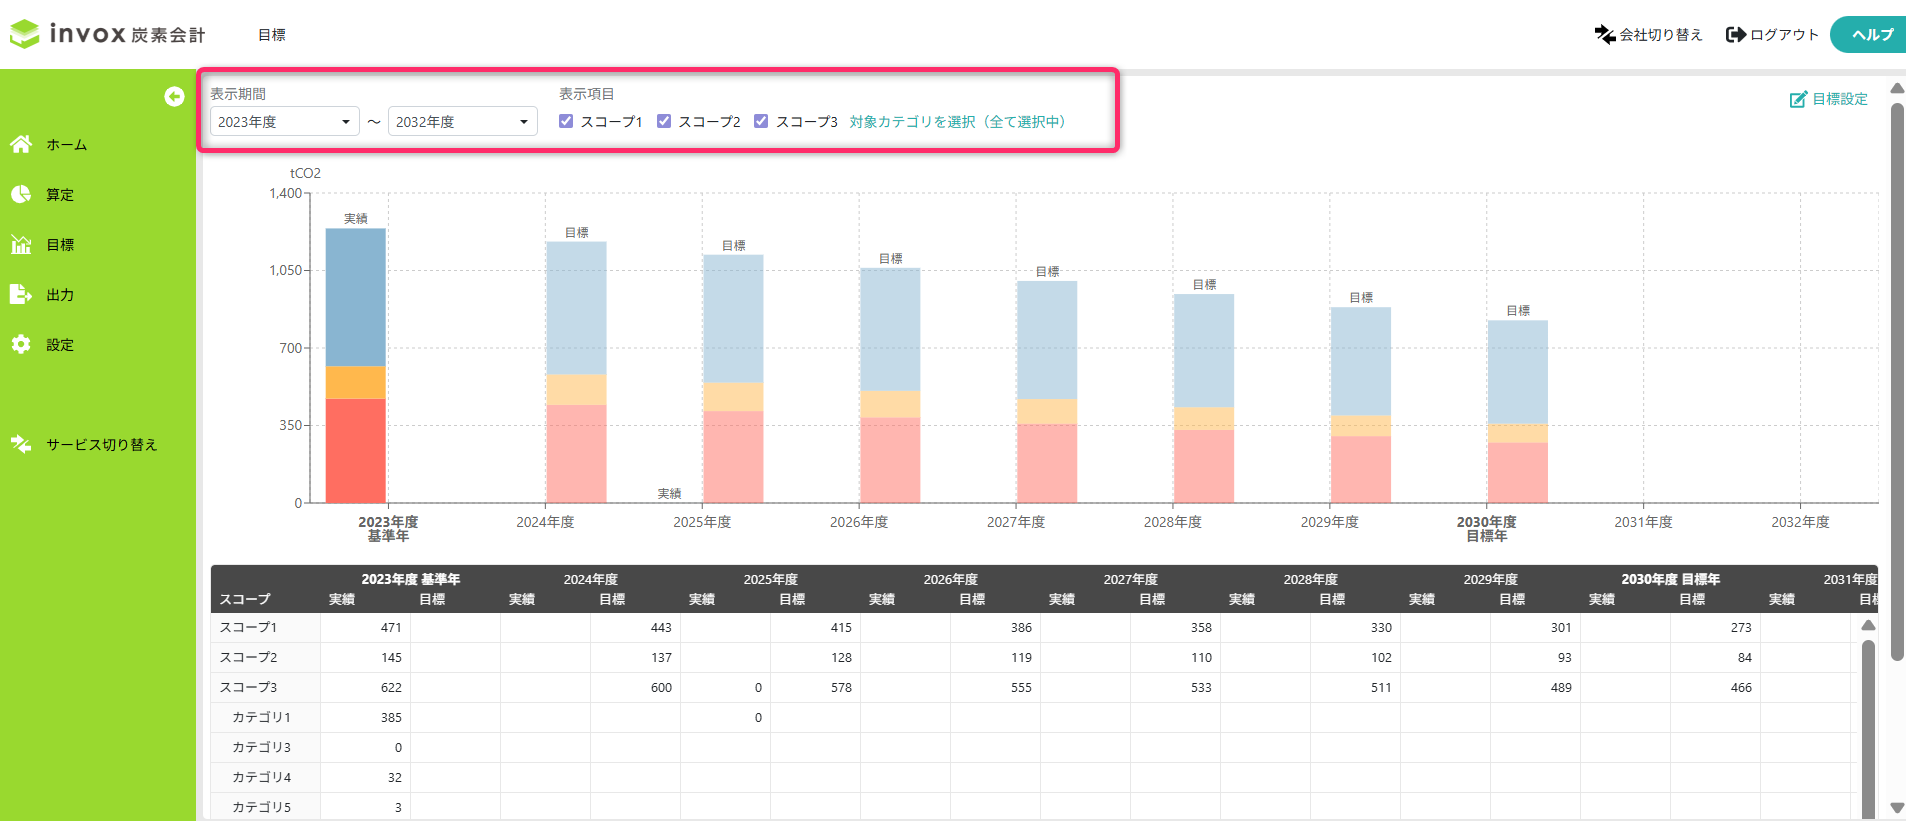Click the 2023年度 実績 blue bar segment

click(x=355, y=297)
